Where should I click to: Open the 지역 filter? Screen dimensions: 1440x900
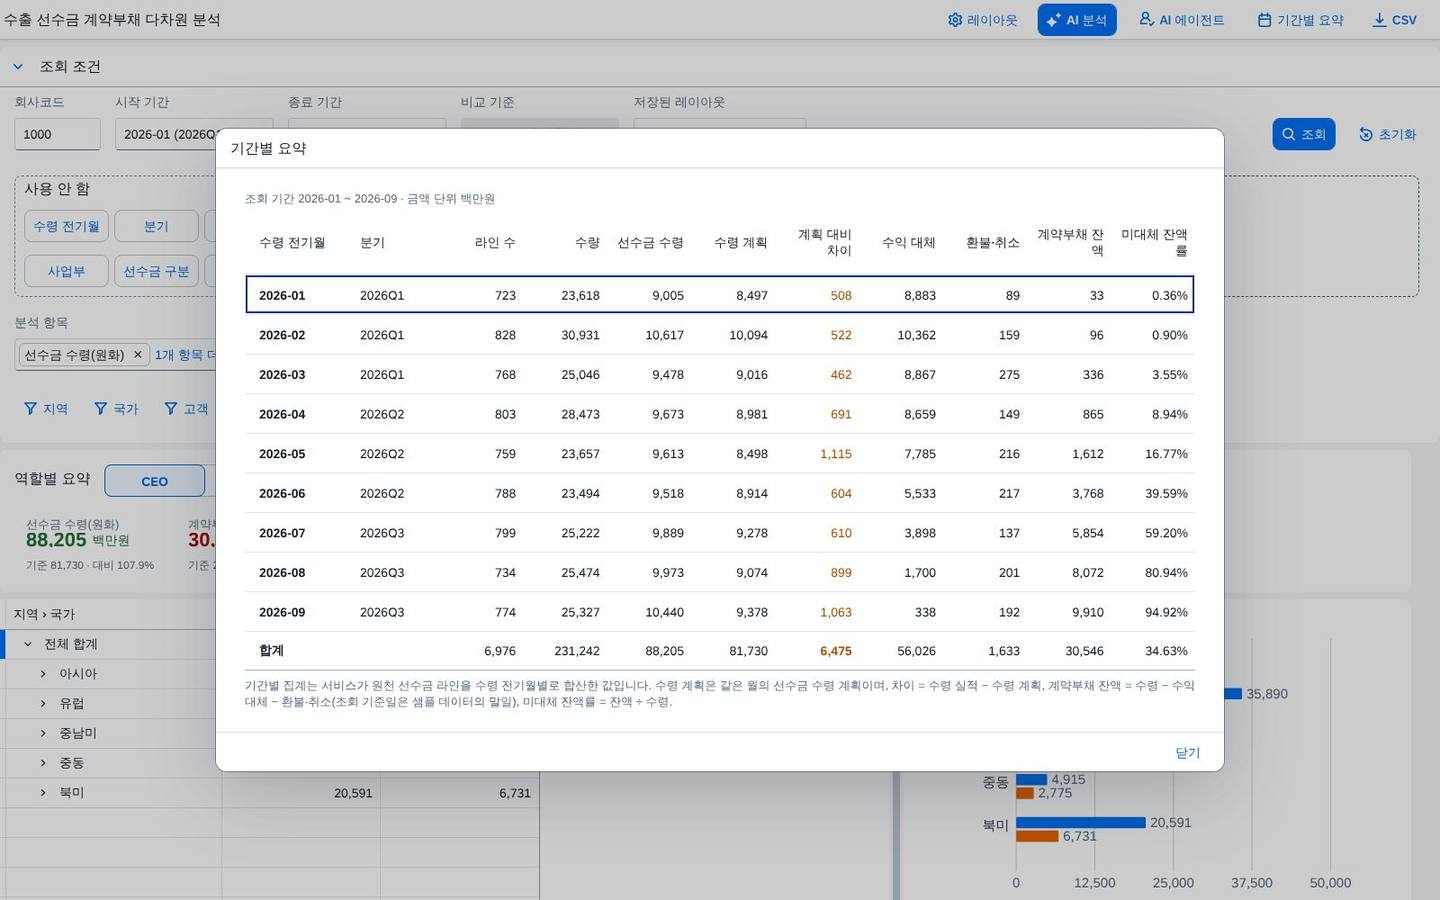point(46,409)
